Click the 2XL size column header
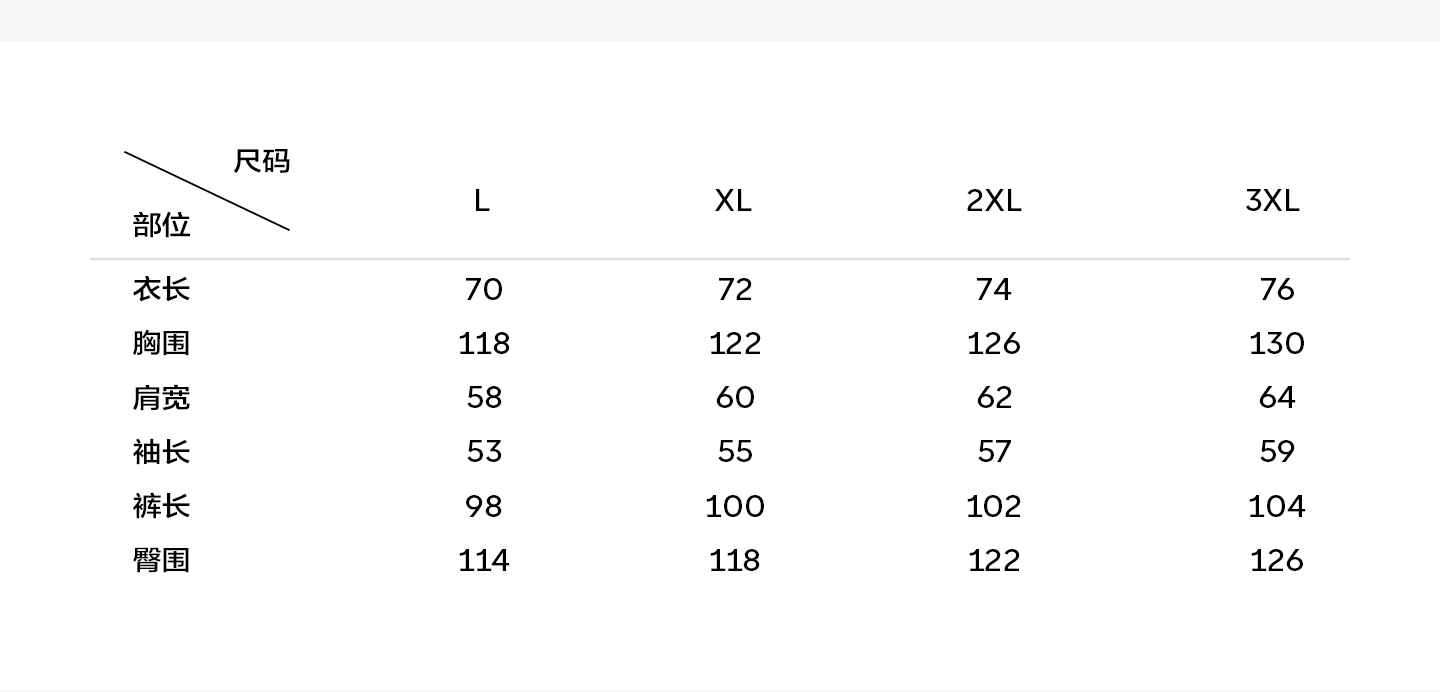1440x692 pixels. click(x=994, y=201)
